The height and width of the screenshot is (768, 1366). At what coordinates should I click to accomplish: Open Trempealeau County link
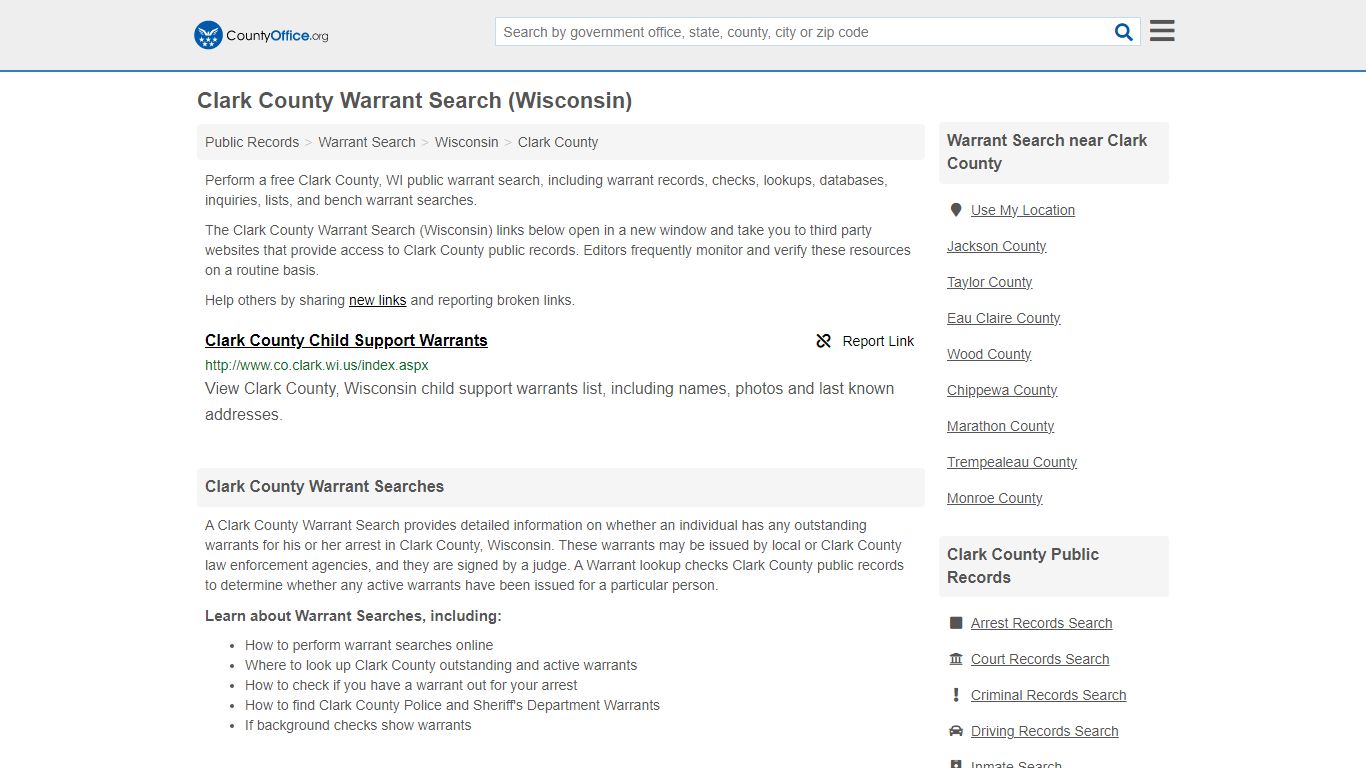(1012, 462)
